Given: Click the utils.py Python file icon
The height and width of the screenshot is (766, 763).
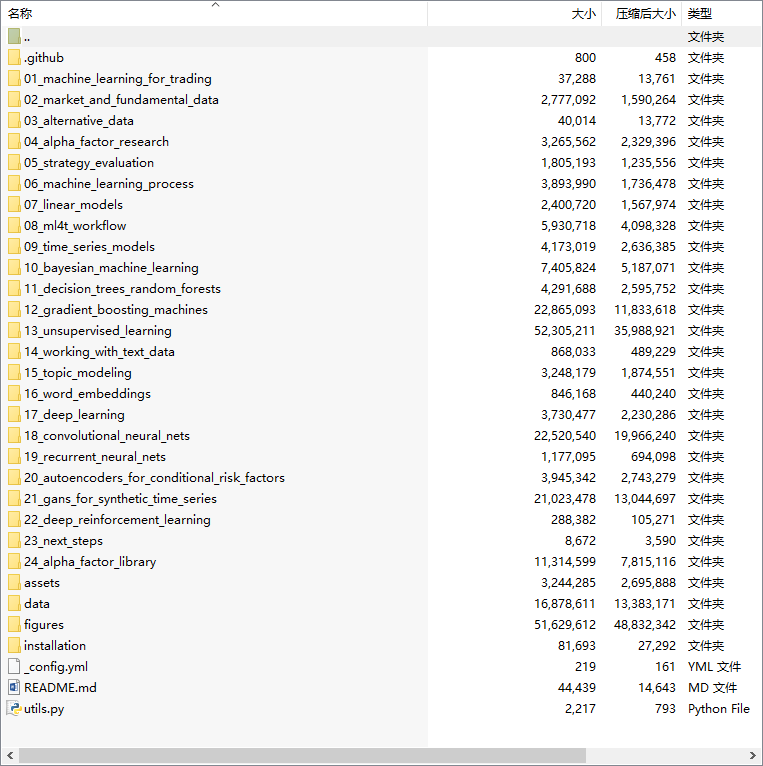Looking at the screenshot, I should pyautogui.click(x=14, y=708).
